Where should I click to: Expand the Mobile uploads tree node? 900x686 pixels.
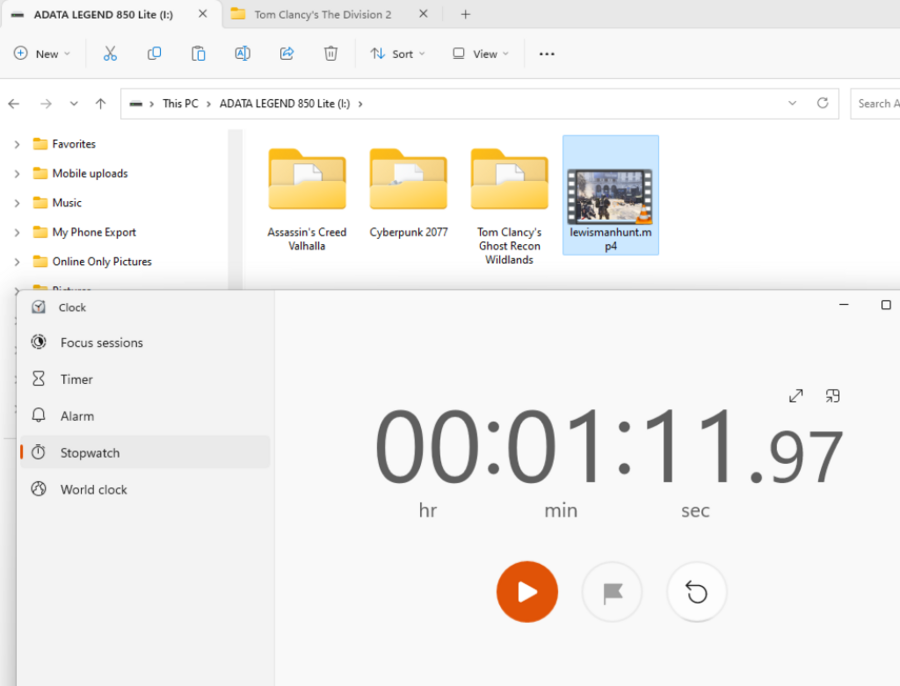click(17, 173)
